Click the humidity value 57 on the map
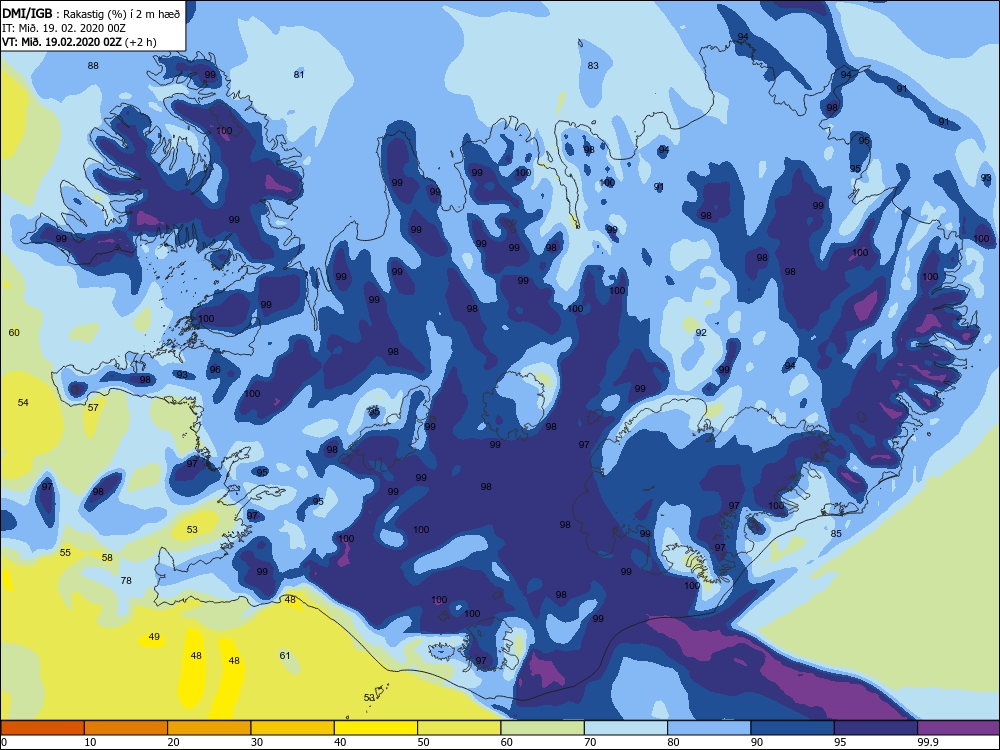 (x=93, y=407)
